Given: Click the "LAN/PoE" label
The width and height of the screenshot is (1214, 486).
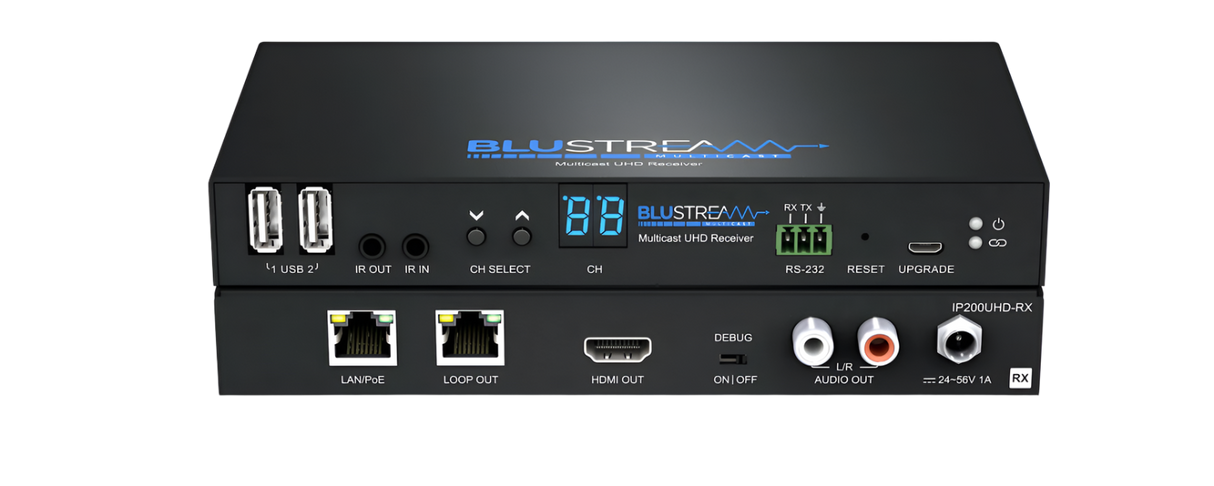Looking at the screenshot, I should click(361, 380).
